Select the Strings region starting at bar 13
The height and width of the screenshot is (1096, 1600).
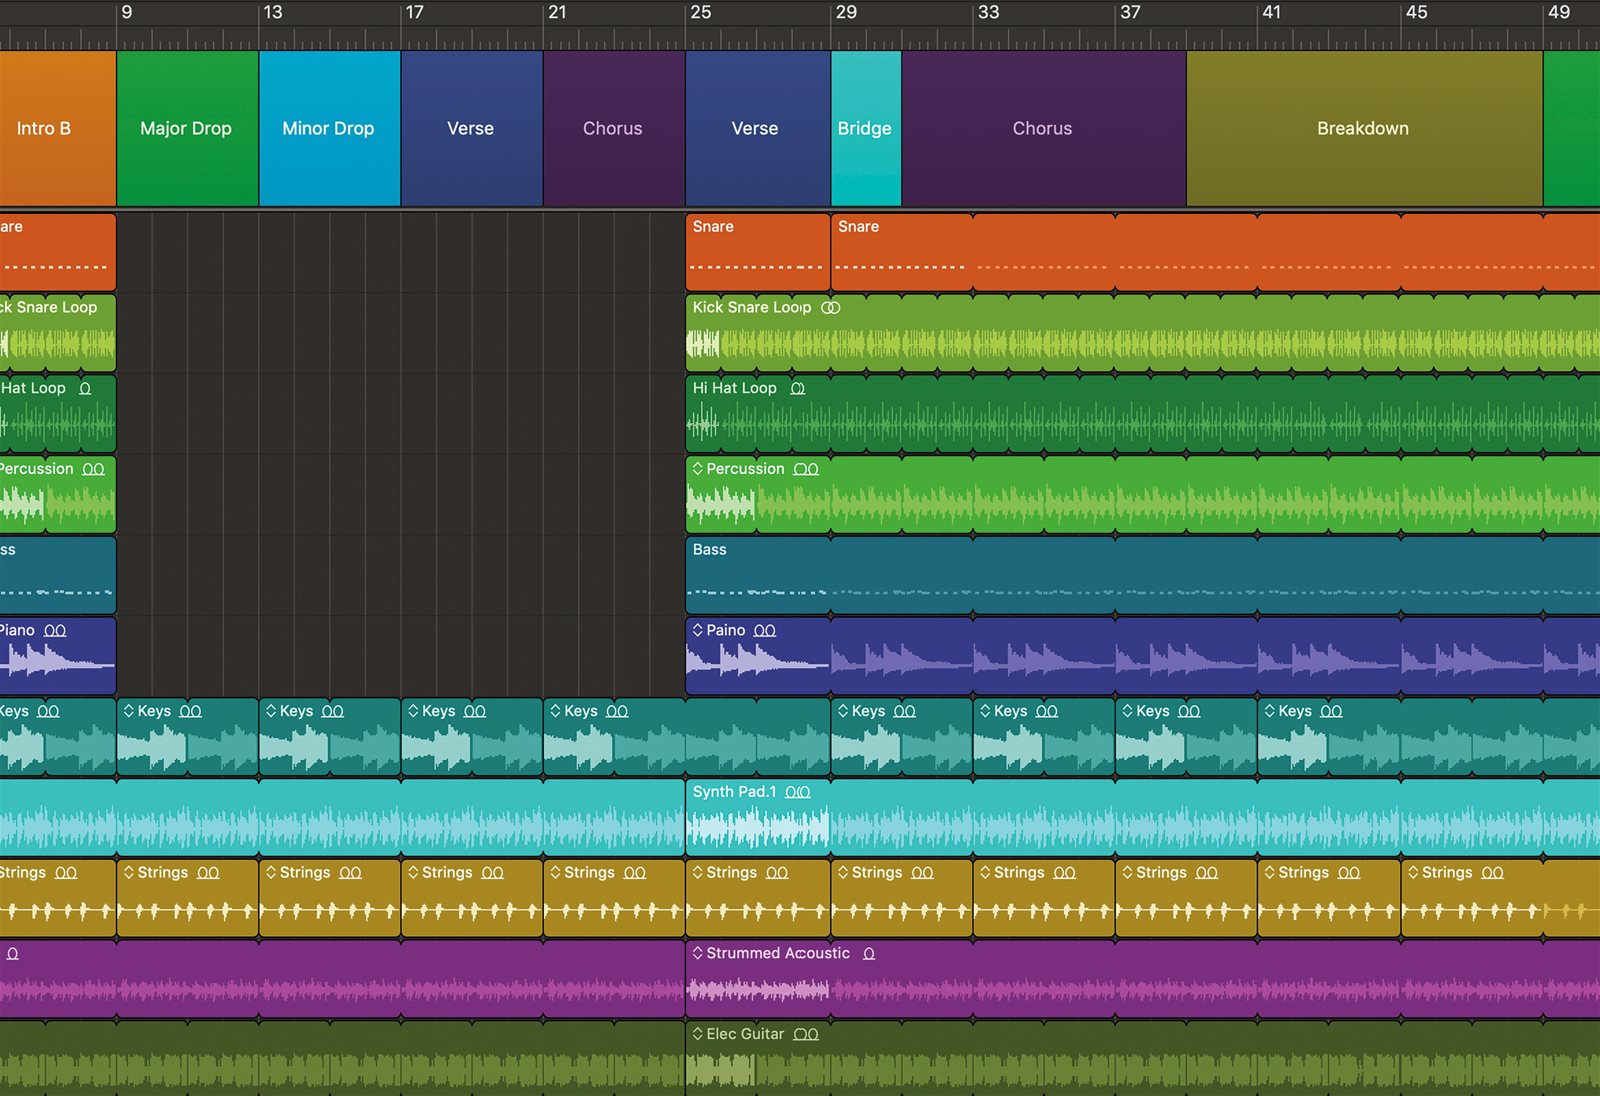click(329, 898)
